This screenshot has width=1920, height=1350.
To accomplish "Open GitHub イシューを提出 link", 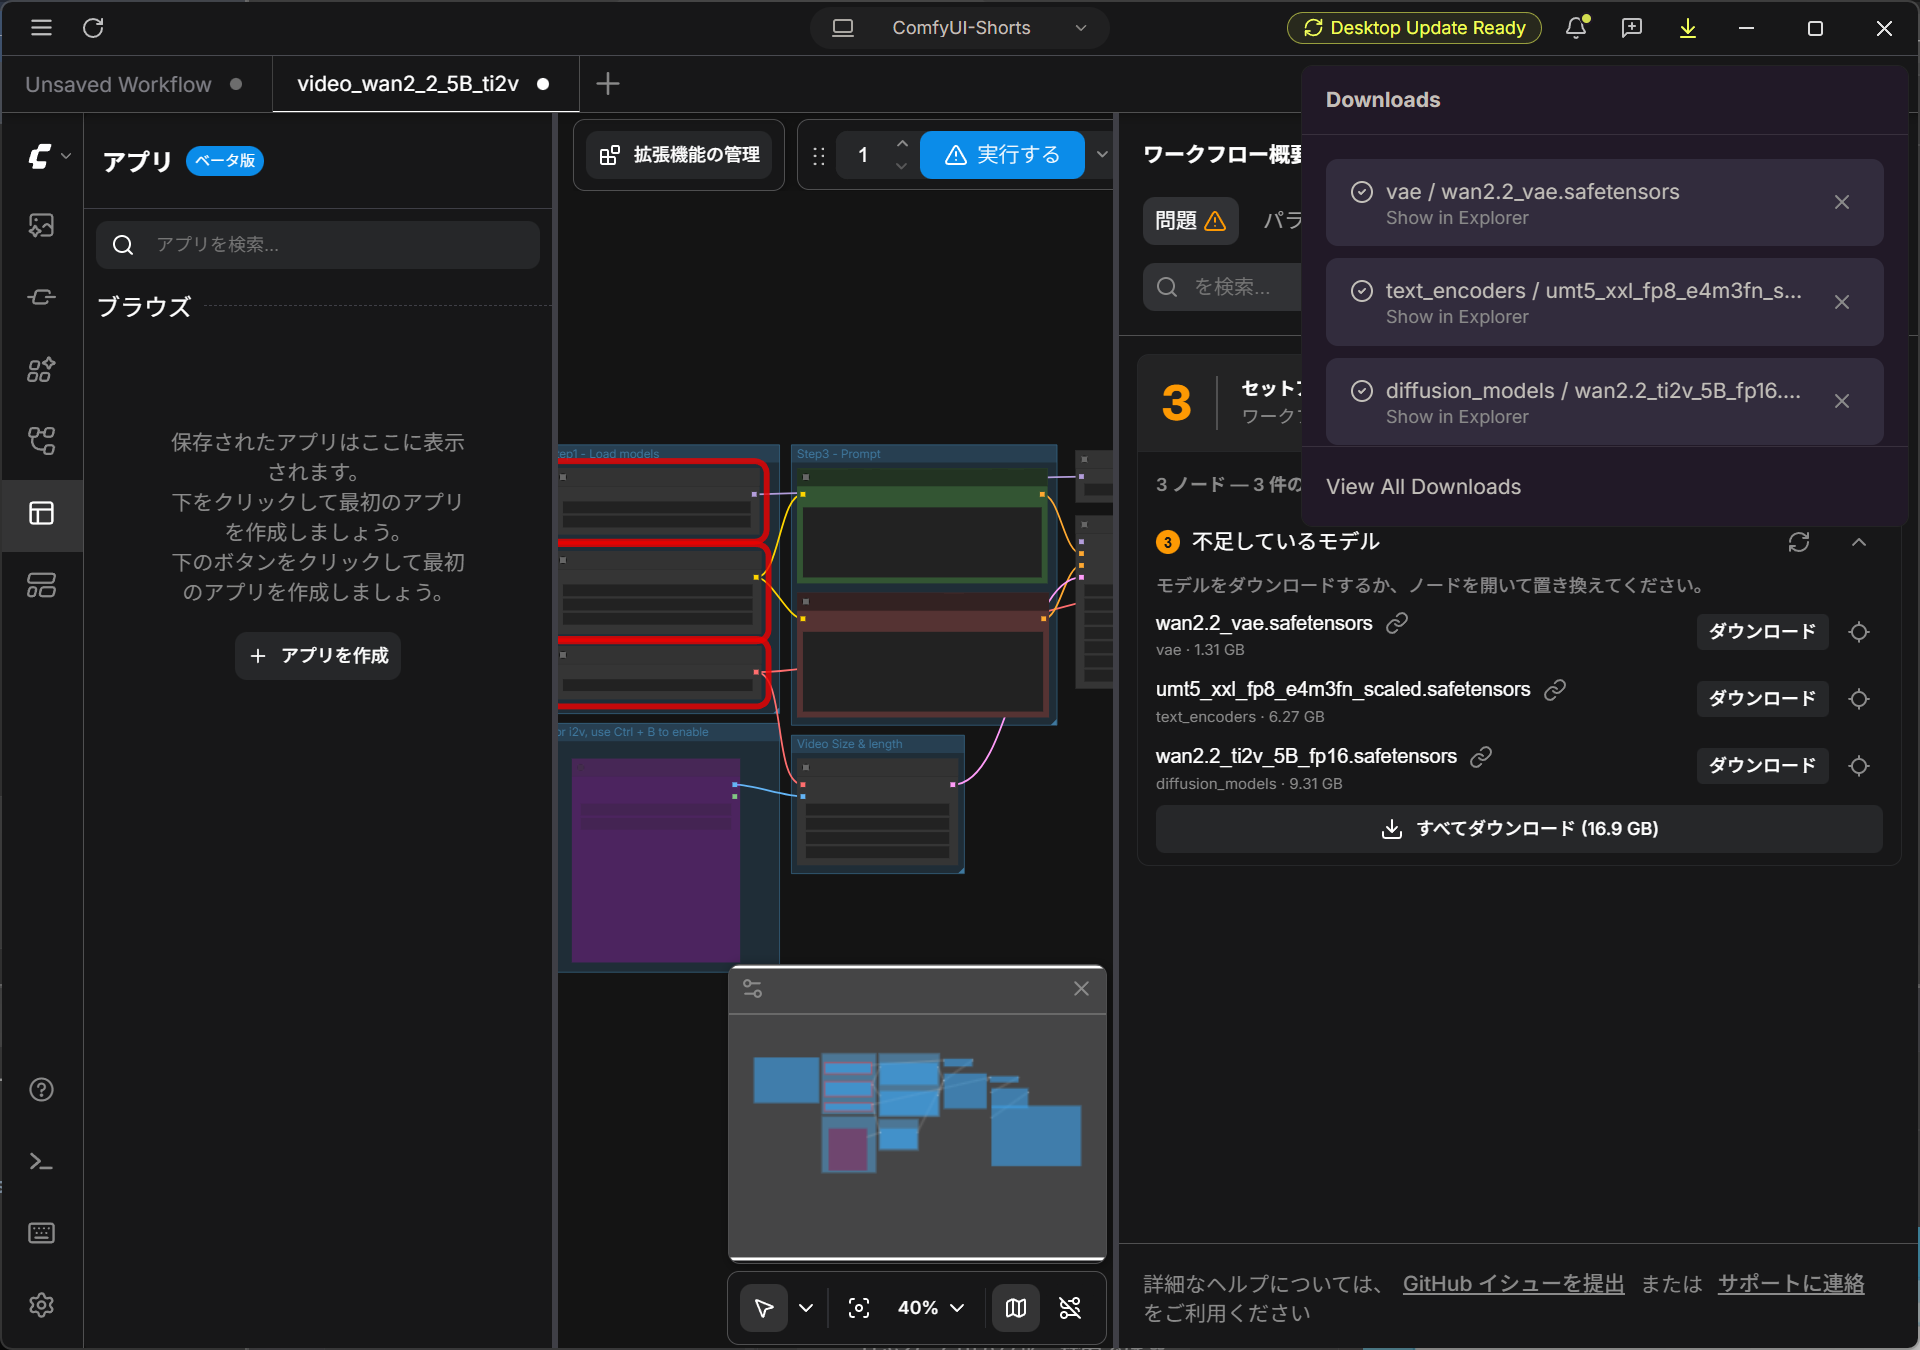I will click(1513, 1284).
